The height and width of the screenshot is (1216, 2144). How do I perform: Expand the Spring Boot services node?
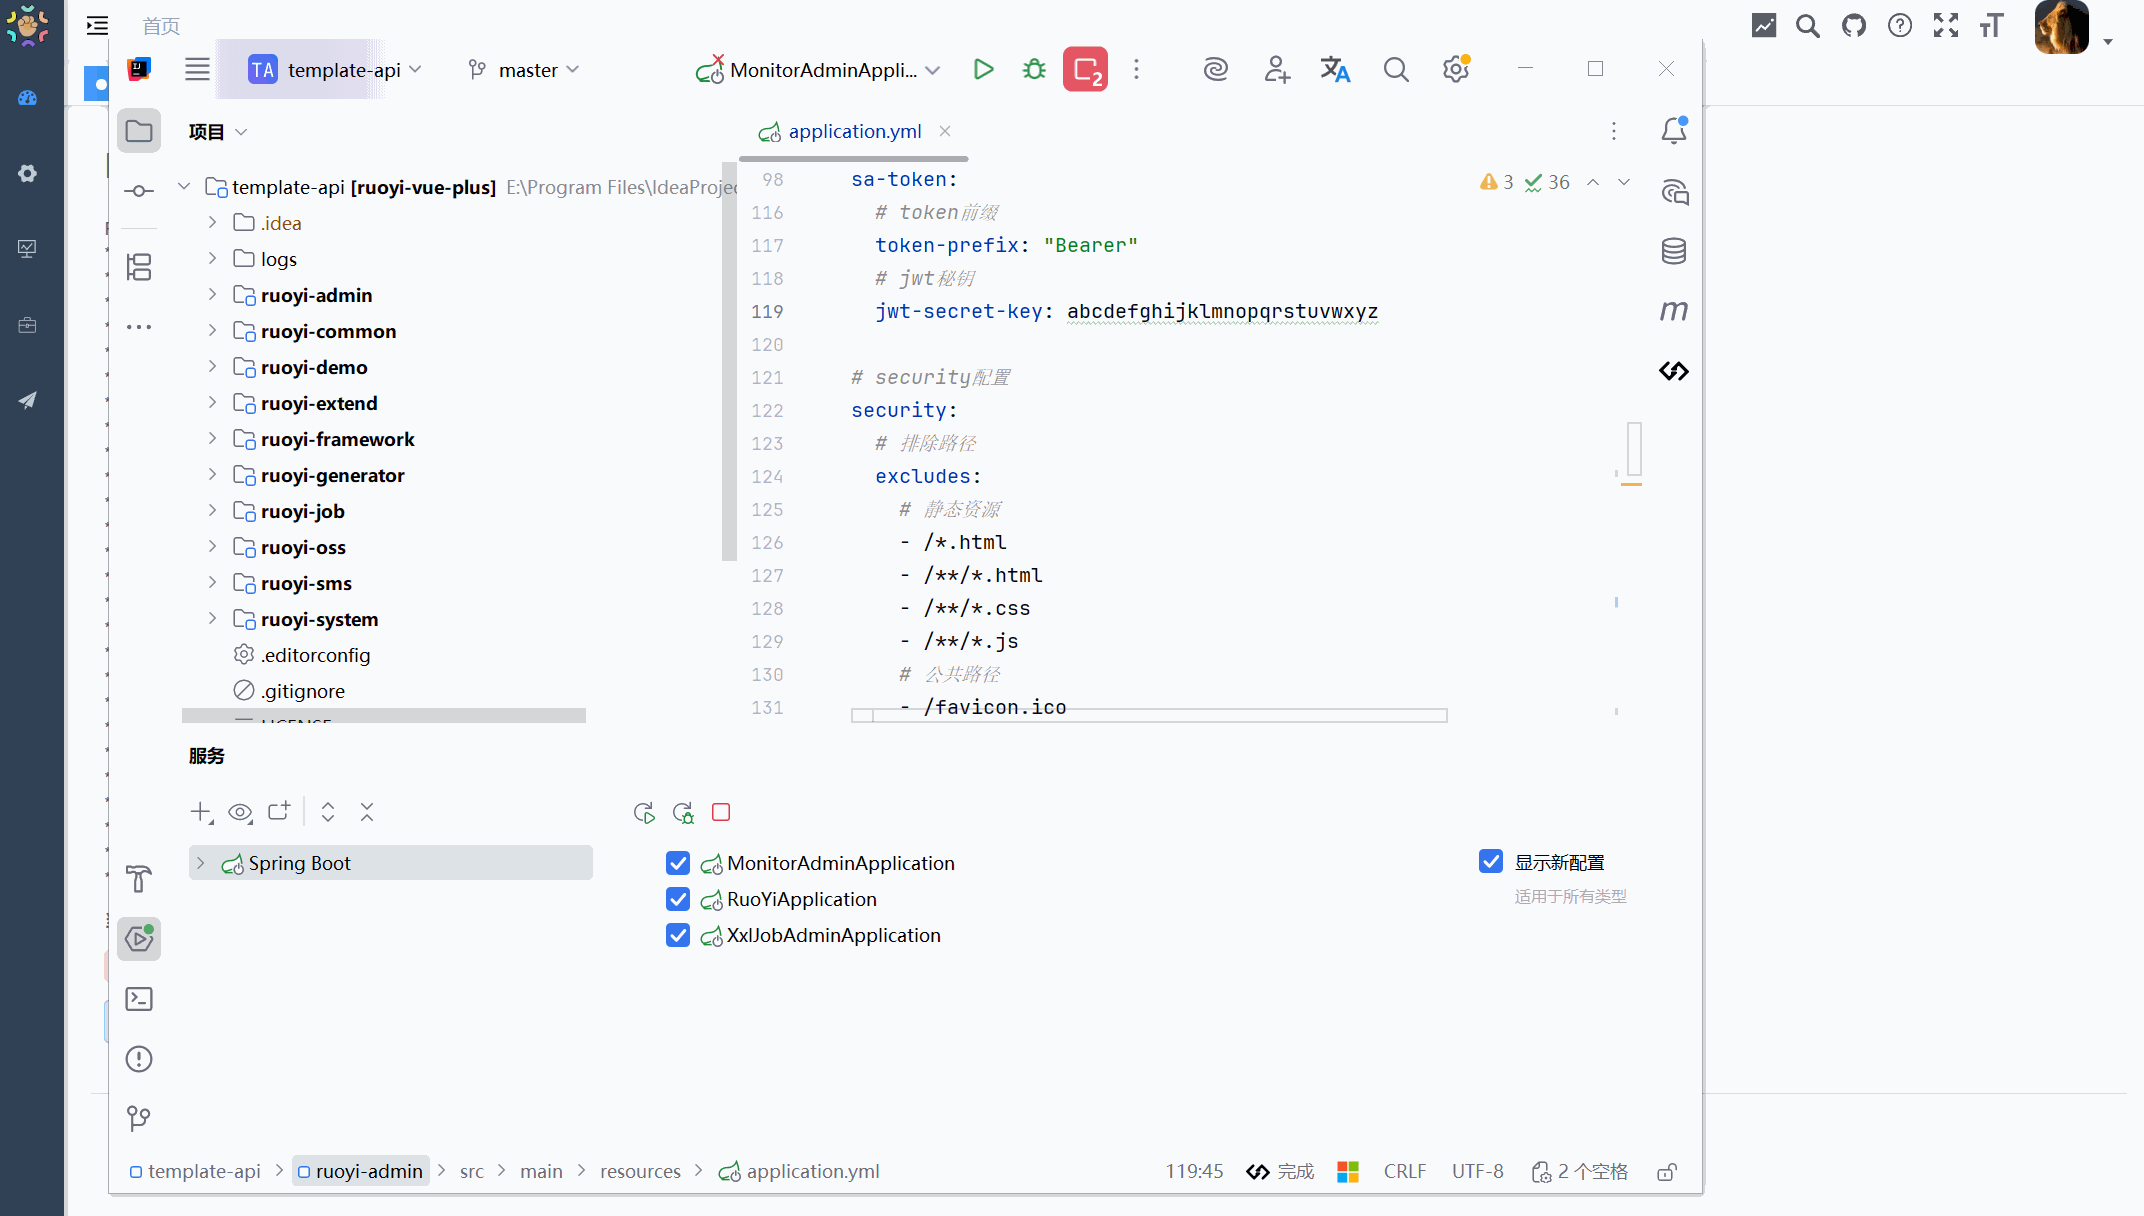(201, 863)
